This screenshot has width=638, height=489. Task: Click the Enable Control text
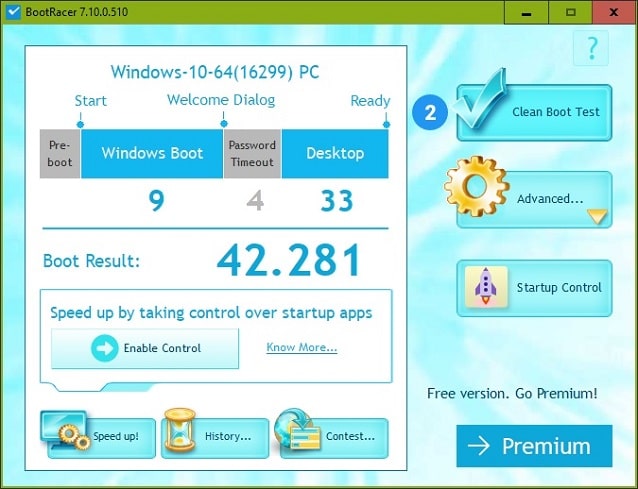click(162, 348)
